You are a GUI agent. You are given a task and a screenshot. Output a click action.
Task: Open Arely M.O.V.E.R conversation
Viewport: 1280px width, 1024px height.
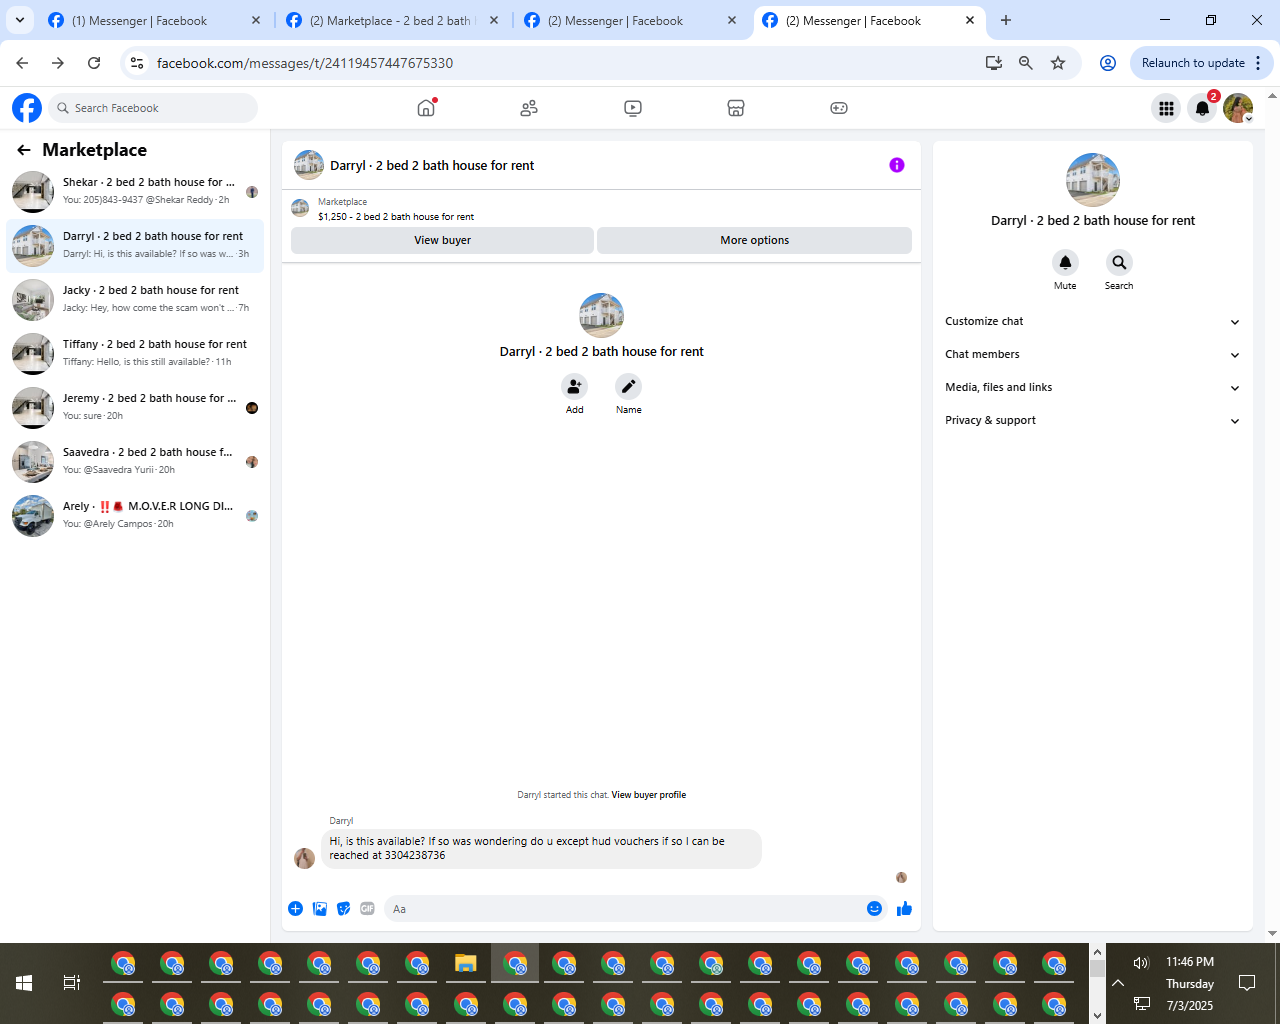[x=135, y=515]
